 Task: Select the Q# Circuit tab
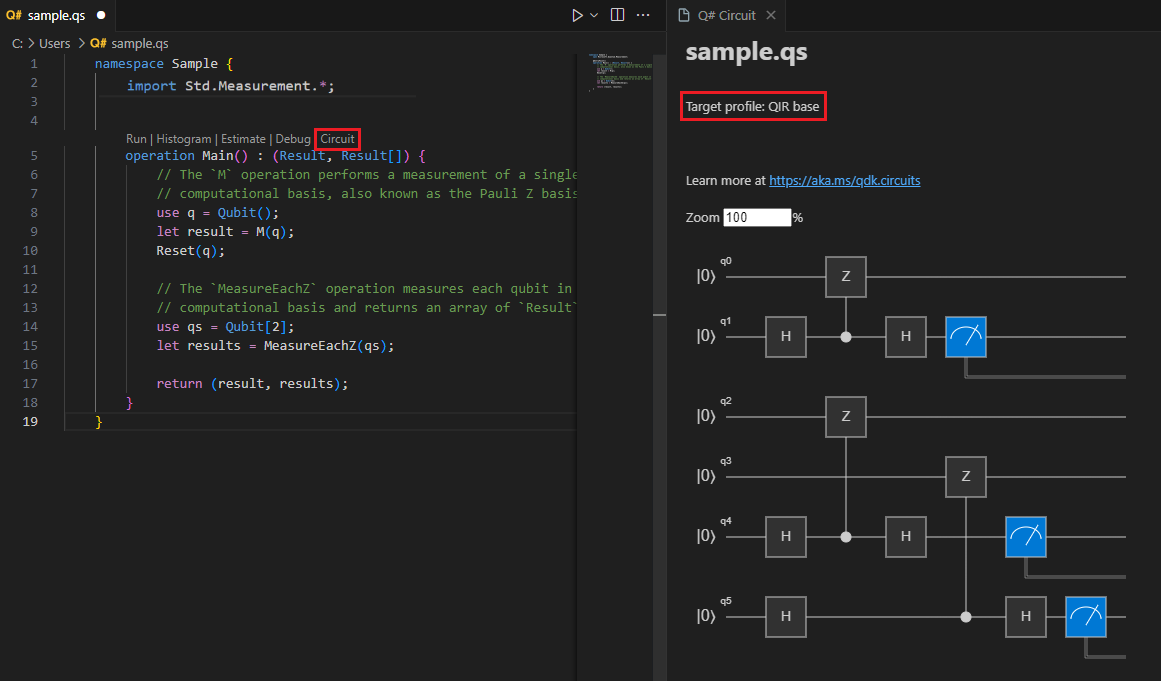point(725,15)
